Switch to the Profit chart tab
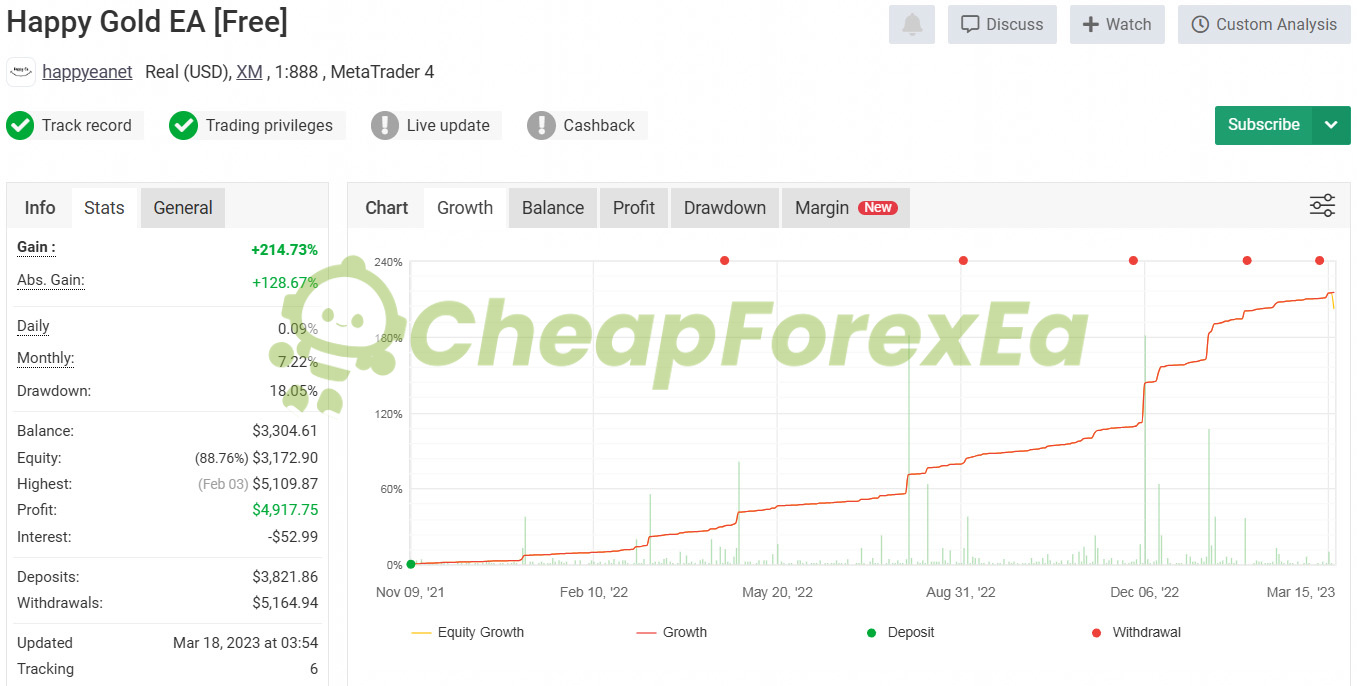Viewport: 1357px width, 686px height. (x=634, y=208)
